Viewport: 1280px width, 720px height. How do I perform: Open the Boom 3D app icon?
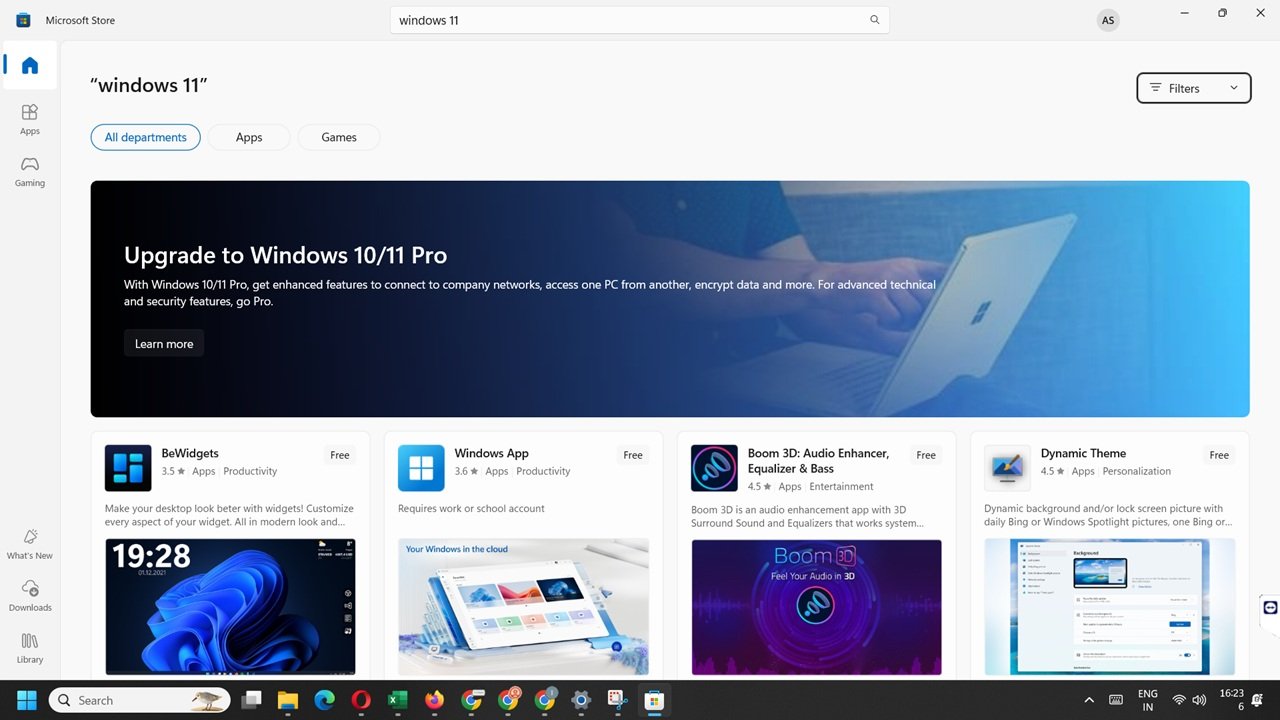(714, 468)
